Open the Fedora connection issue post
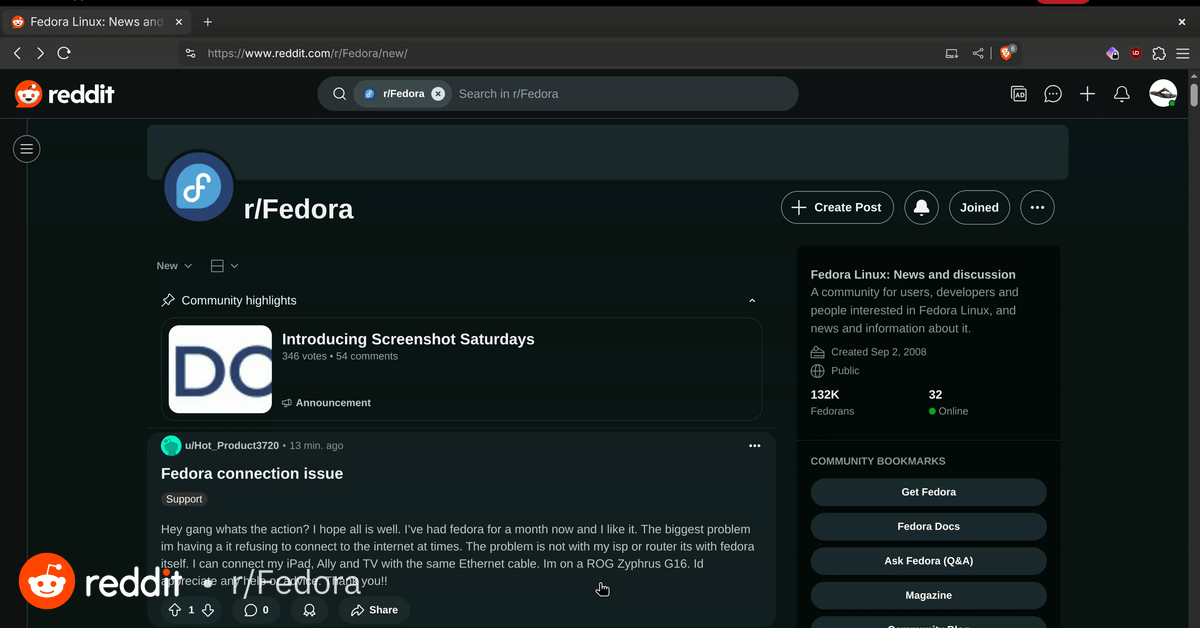 (252, 474)
